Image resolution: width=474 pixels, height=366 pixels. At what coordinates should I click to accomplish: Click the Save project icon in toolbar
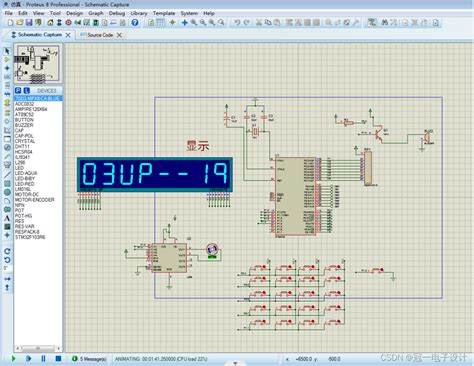click(29, 23)
